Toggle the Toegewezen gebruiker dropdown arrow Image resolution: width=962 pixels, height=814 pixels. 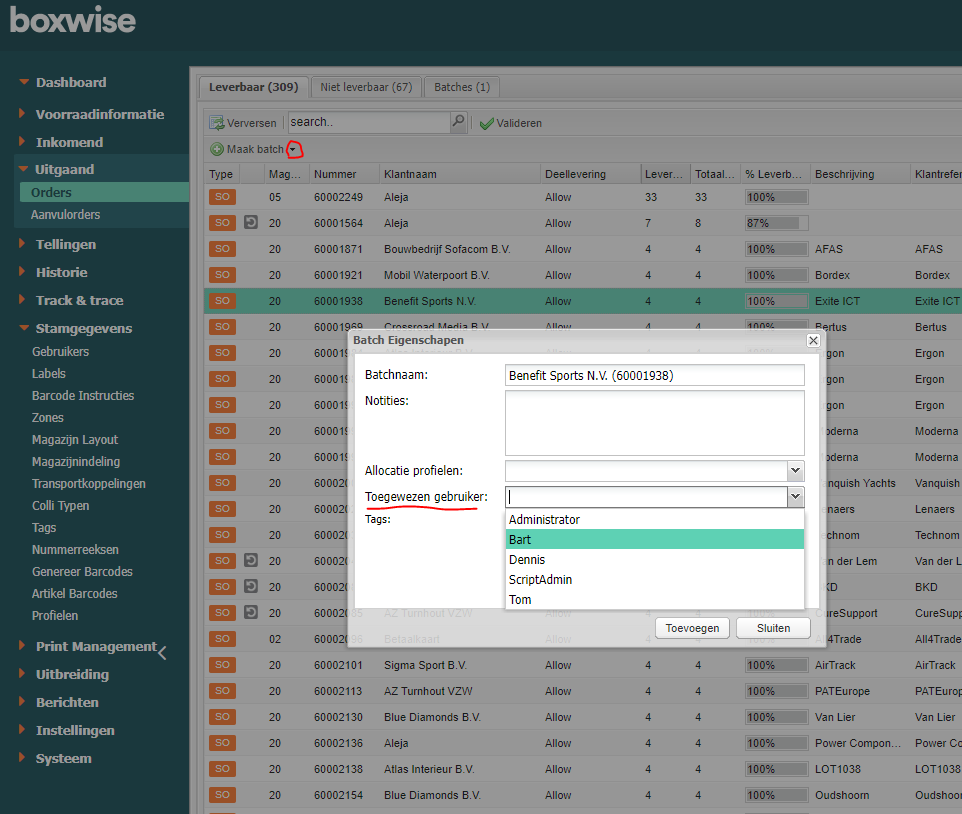795,497
